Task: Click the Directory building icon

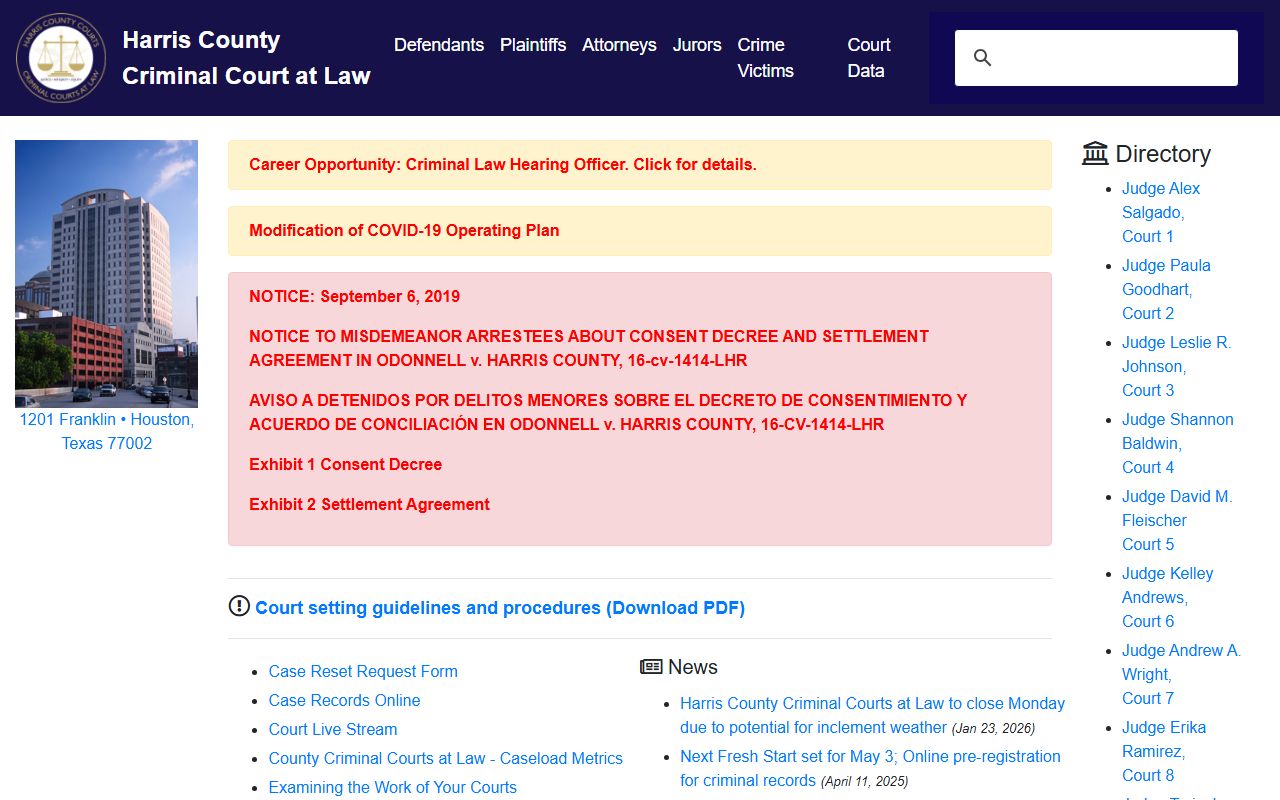Action: [x=1095, y=153]
